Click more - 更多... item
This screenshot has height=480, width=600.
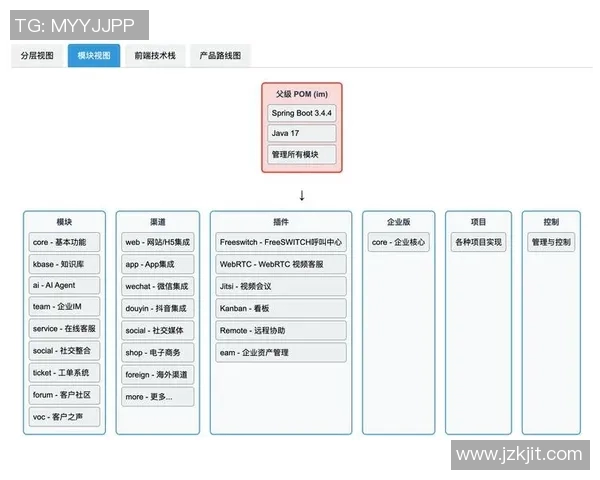158,397
